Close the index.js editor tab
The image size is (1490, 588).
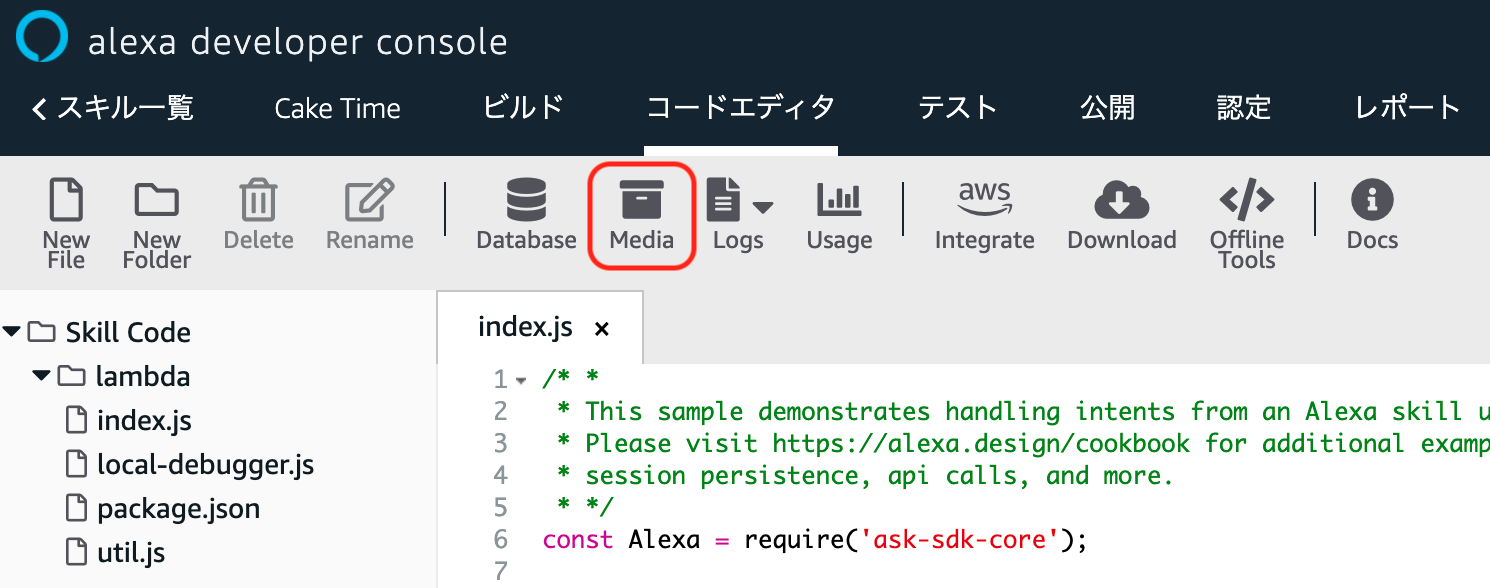[x=602, y=329]
